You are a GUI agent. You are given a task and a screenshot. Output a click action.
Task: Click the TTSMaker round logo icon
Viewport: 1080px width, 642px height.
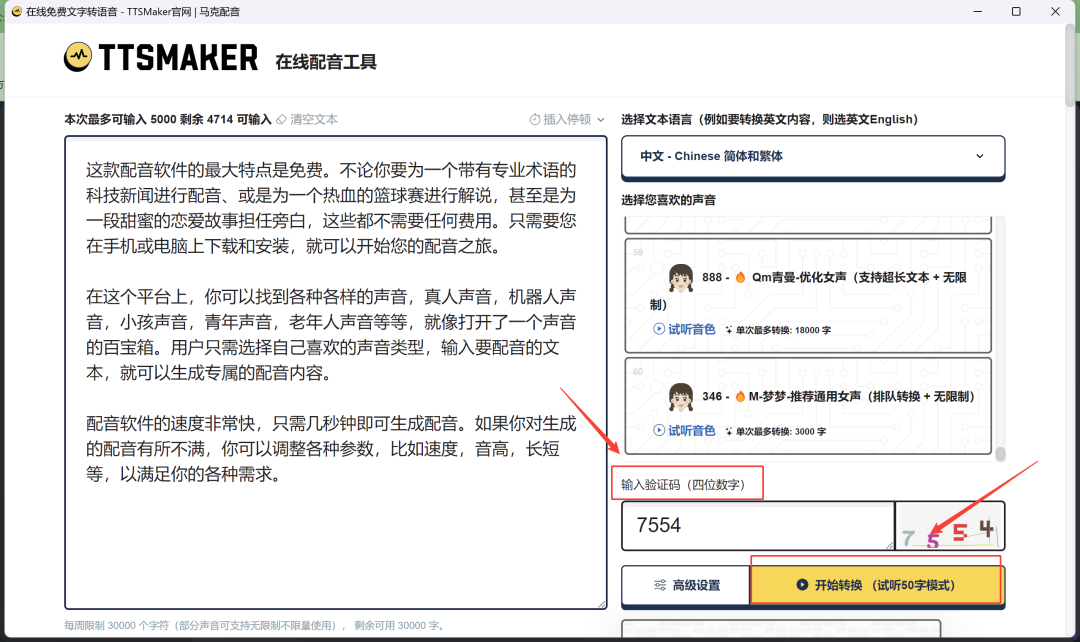78,57
